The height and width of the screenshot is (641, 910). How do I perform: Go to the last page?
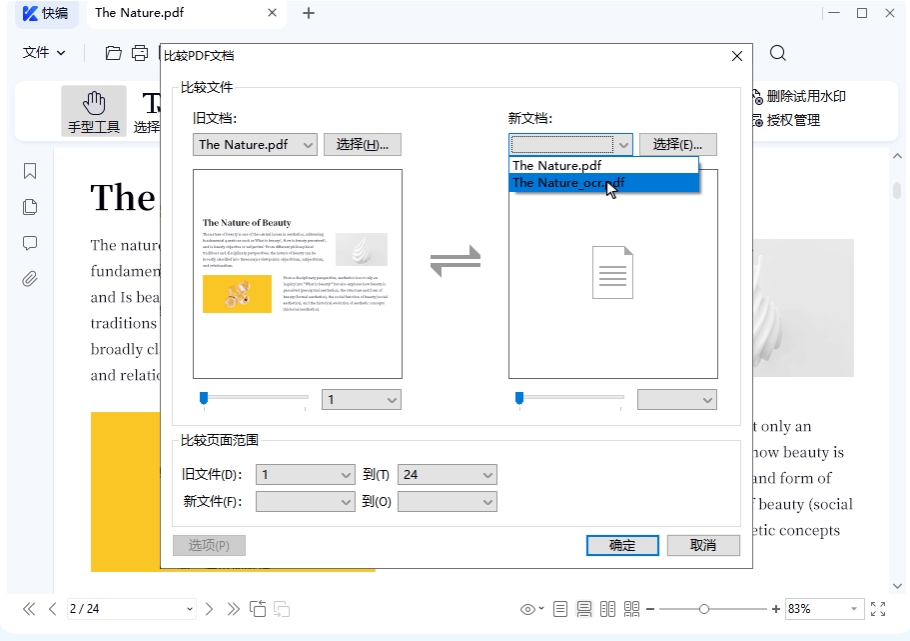[x=233, y=609]
